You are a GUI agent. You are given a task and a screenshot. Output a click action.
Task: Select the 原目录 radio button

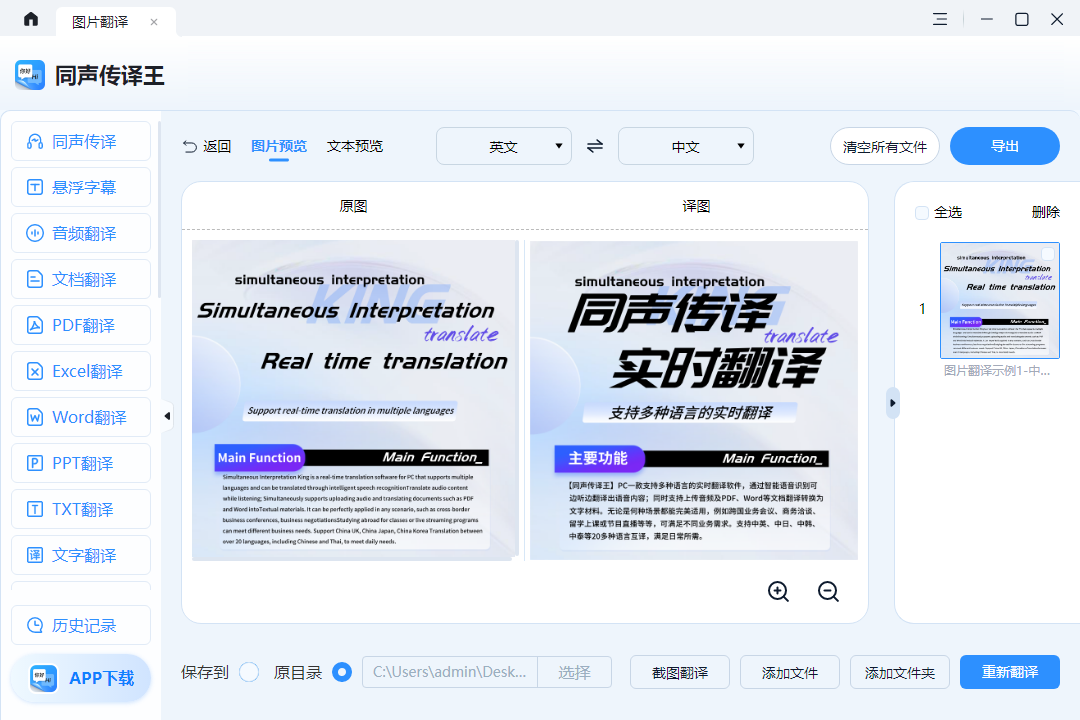[342, 672]
